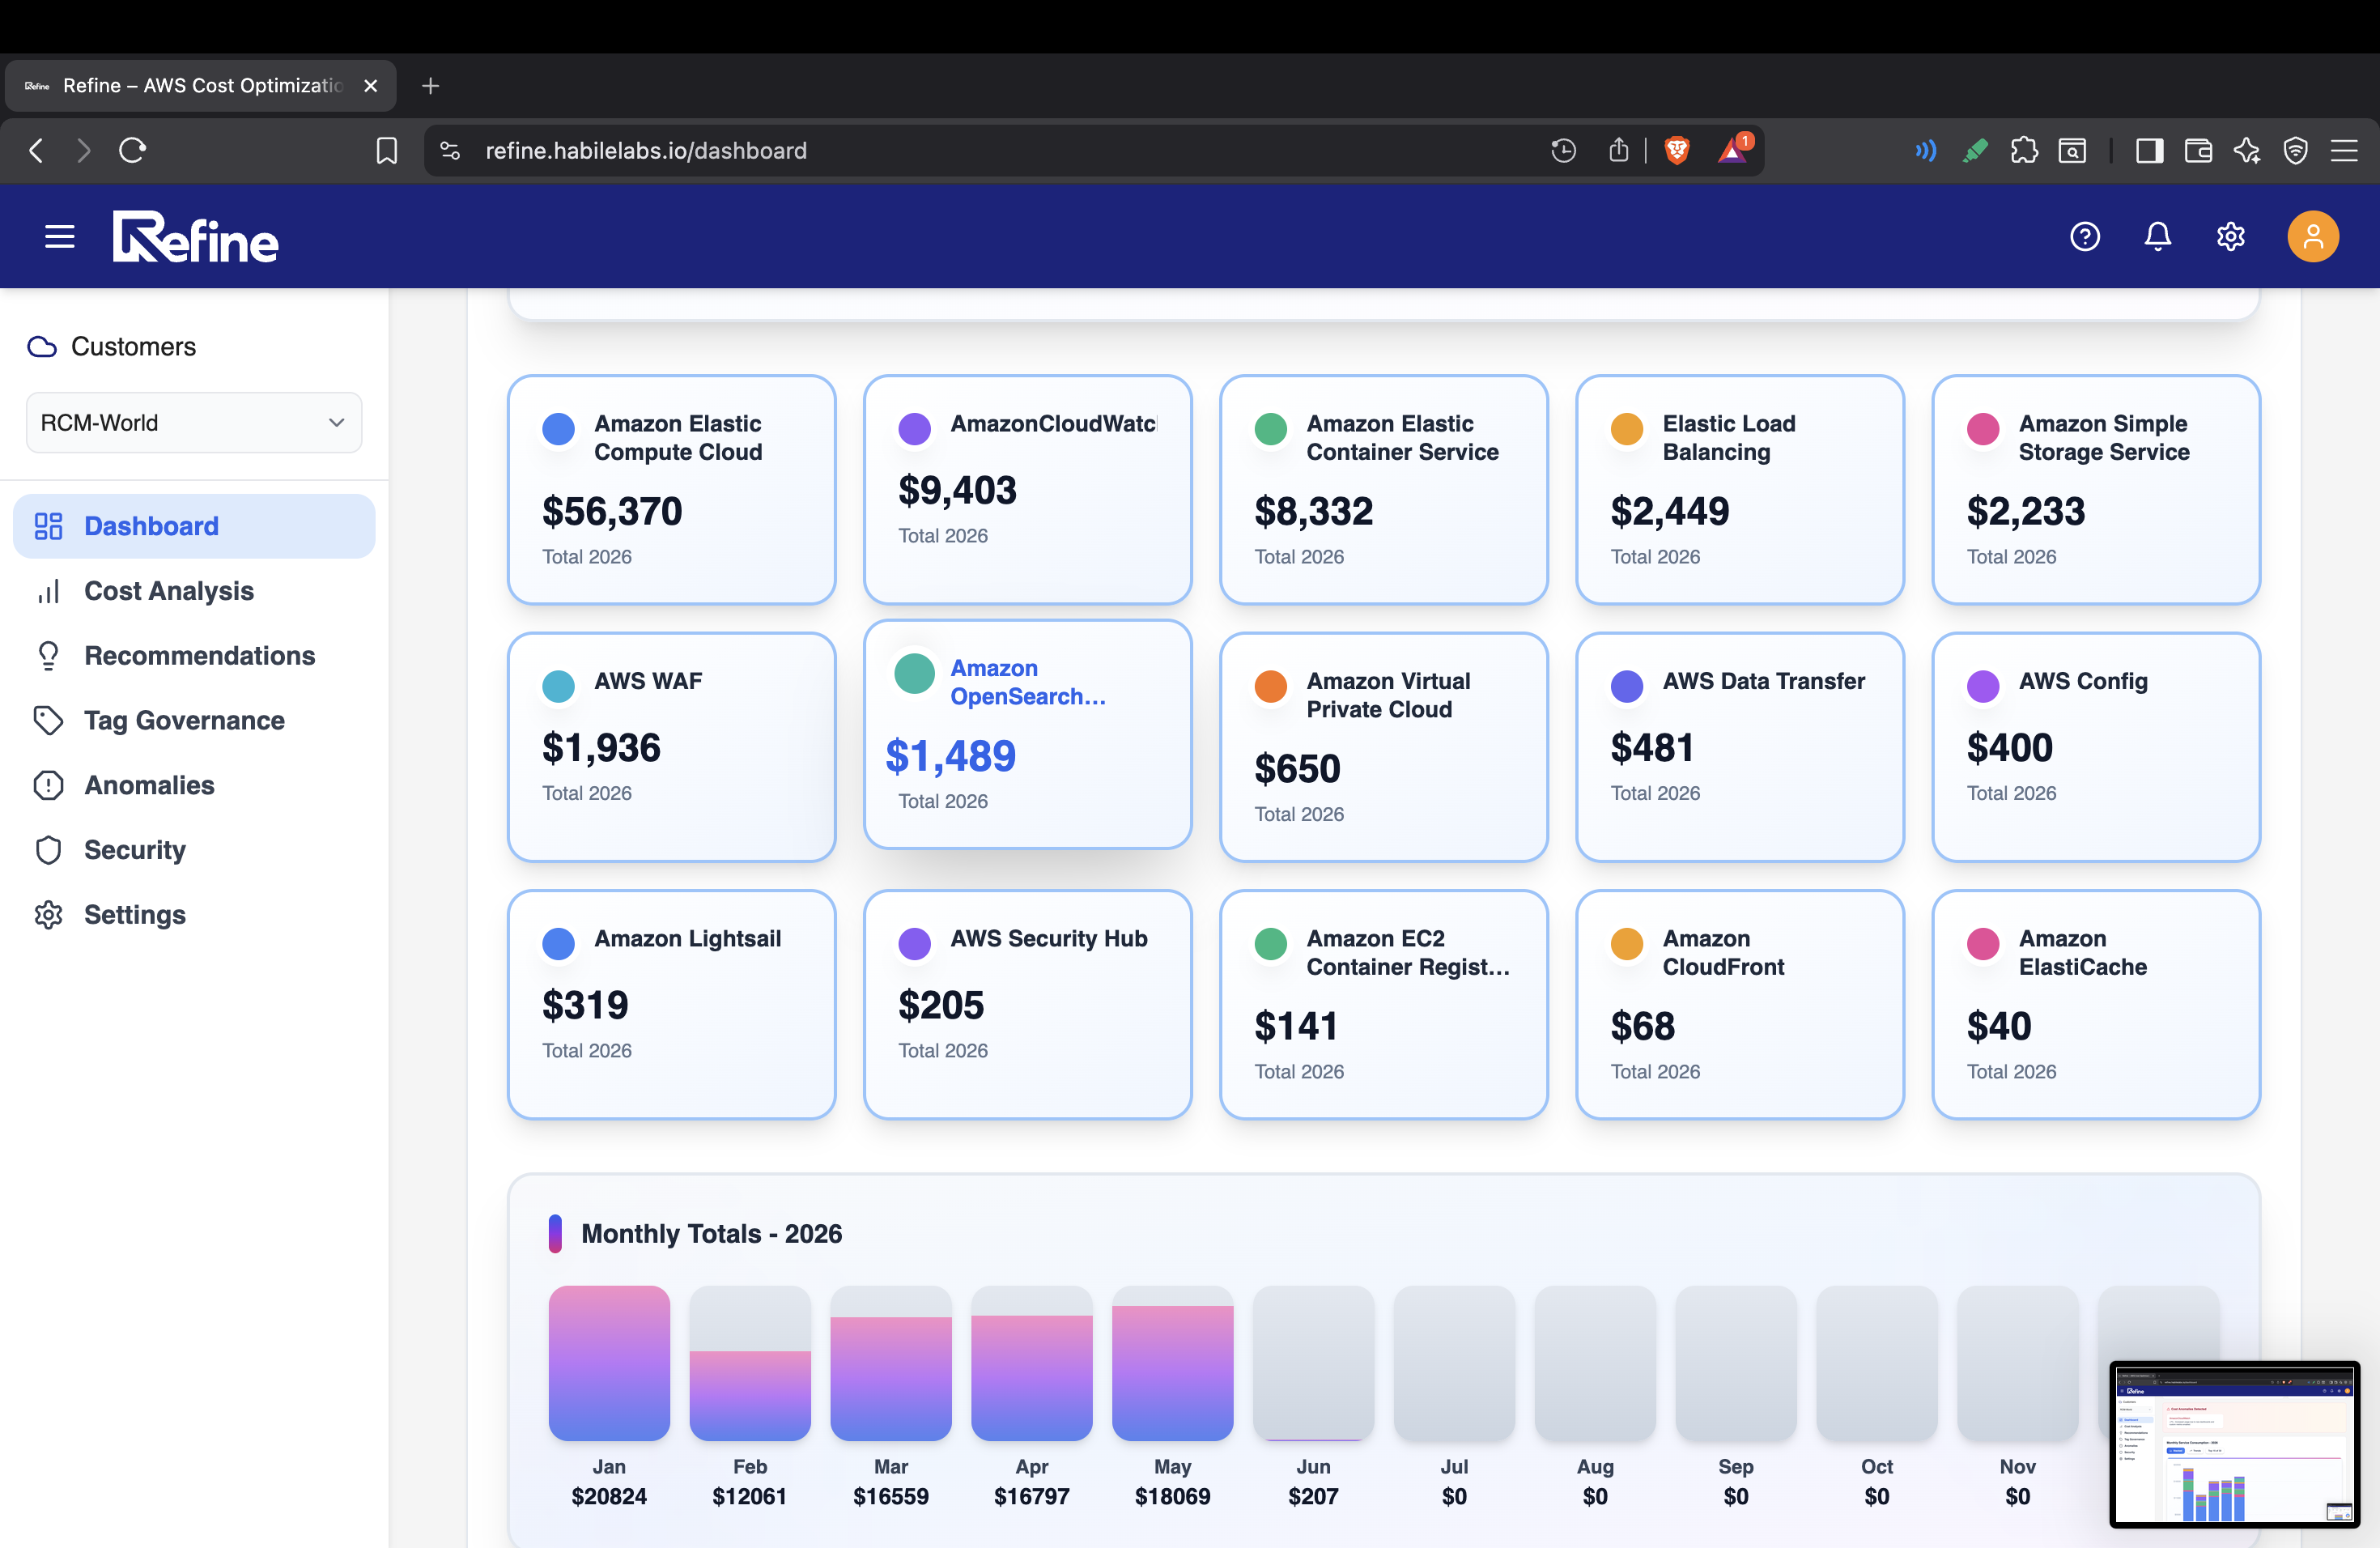The image size is (2380, 1548).
Task: Open the Amazon Elastic Compute Cloud card
Action: click(x=672, y=490)
